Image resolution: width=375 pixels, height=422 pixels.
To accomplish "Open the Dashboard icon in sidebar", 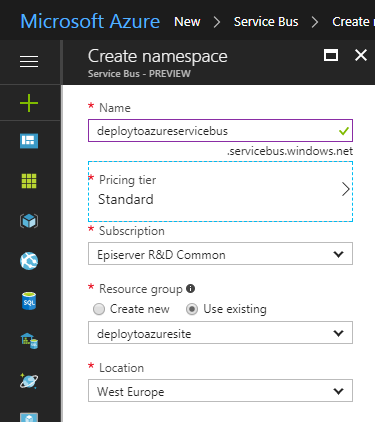I will (29, 141).
